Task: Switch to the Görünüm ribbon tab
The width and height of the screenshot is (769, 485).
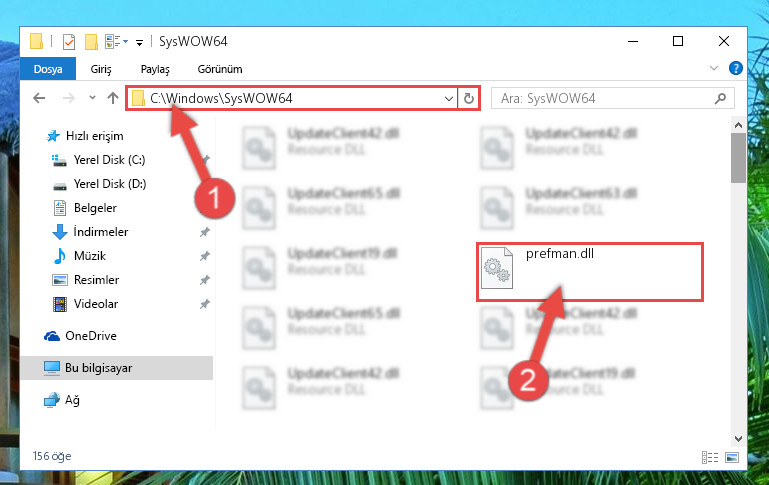Action: pos(220,69)
